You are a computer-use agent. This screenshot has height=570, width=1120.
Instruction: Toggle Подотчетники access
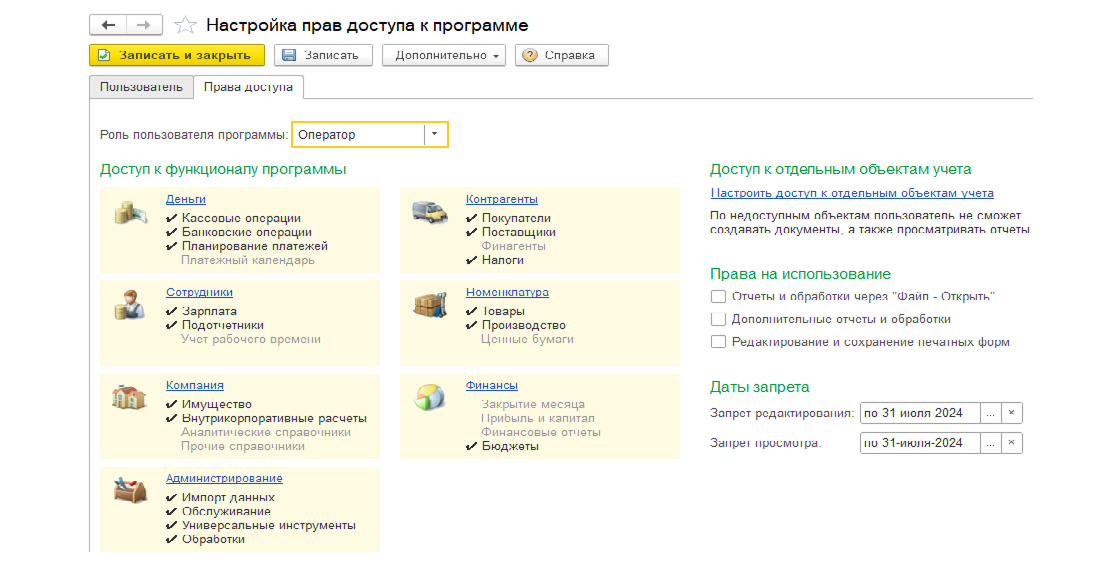(x=214, y=325)
